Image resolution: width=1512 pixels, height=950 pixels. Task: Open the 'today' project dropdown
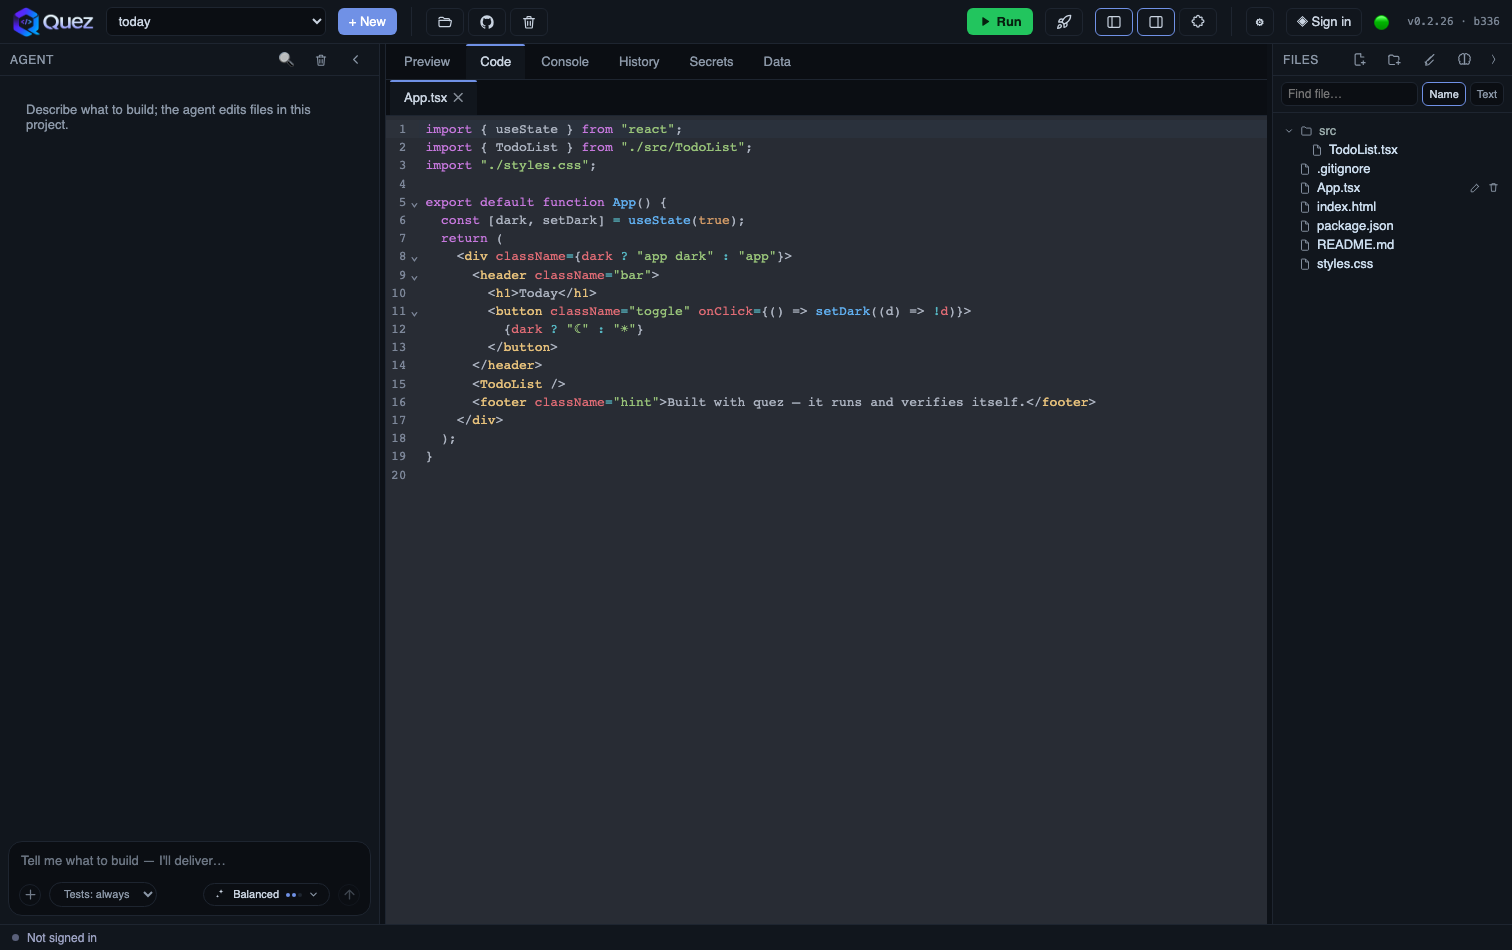pyautogui.click(x=216, y=21)
